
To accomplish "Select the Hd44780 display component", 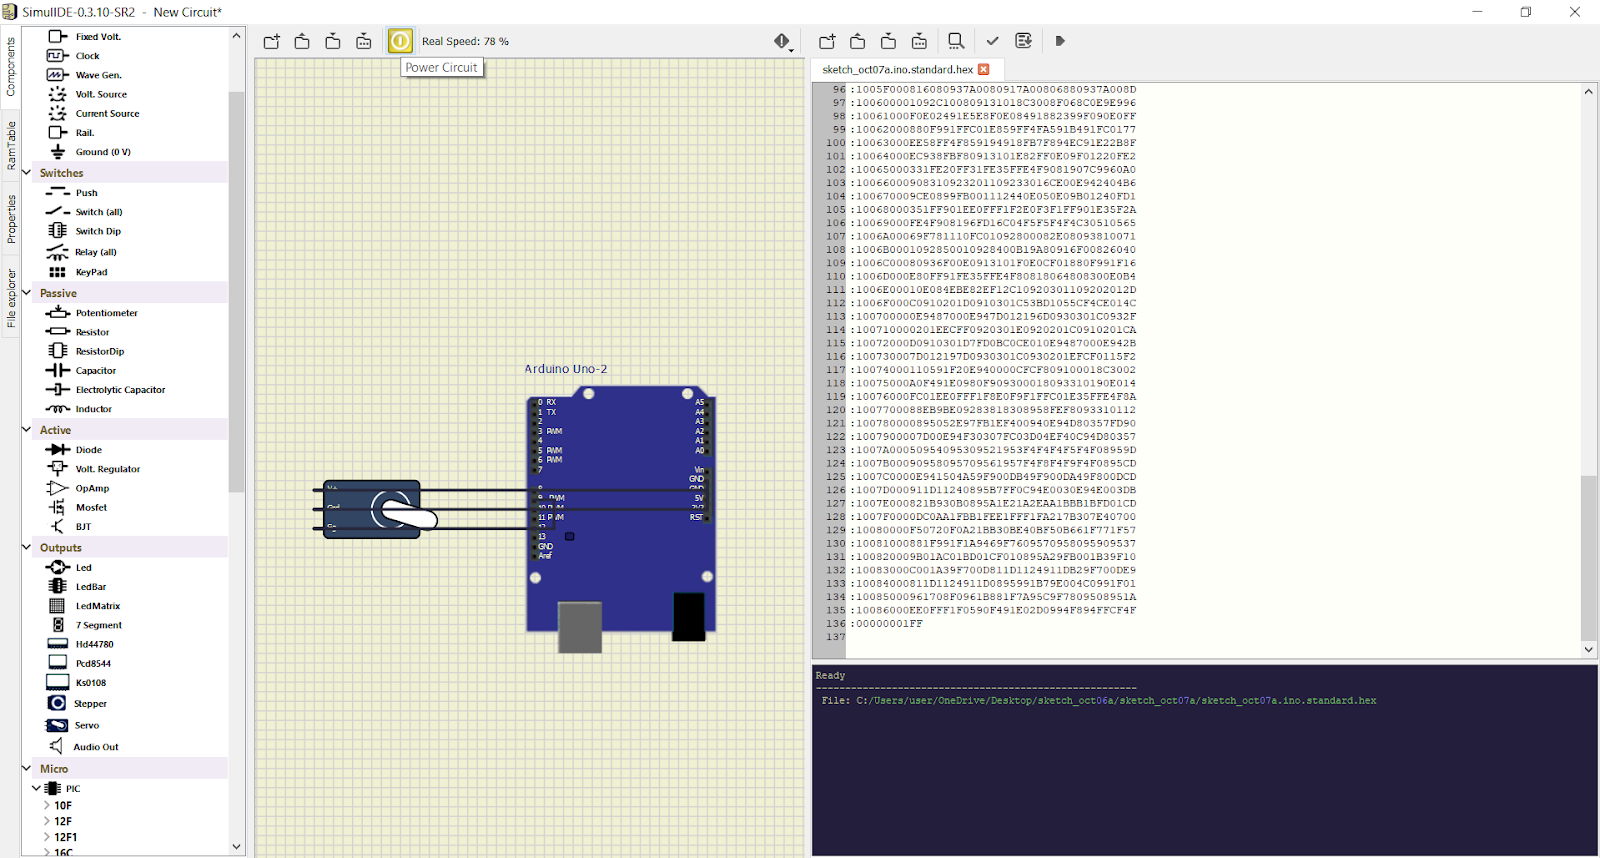I will [95, 645].
